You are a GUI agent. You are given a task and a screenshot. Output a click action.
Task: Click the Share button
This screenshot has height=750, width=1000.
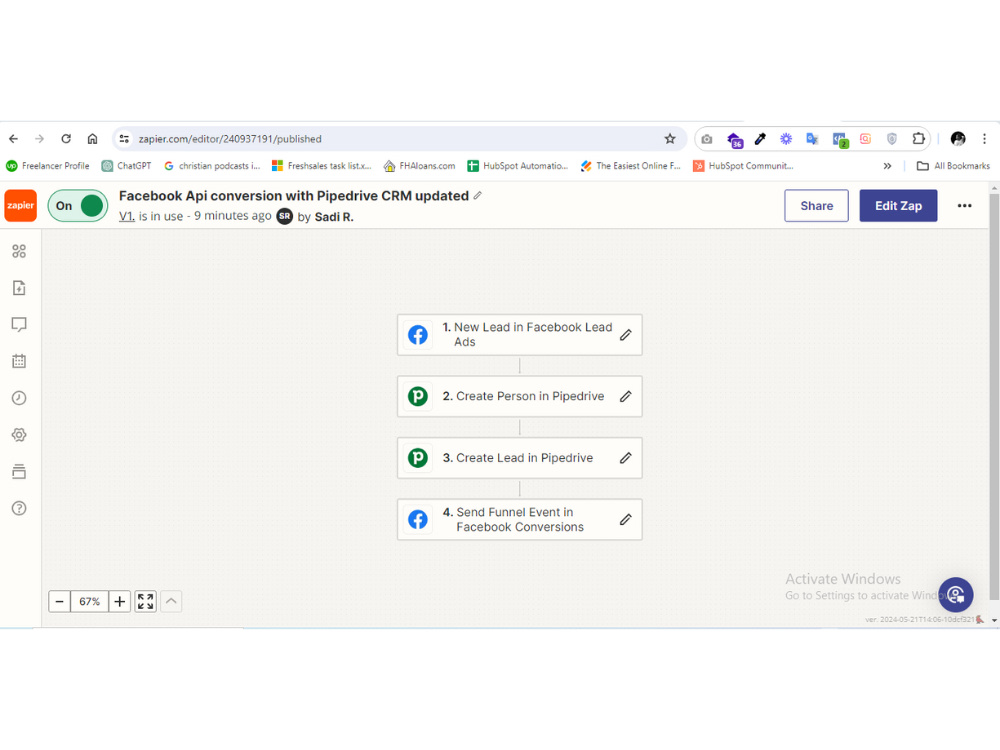pyautogui.click(x=816, y=205)
